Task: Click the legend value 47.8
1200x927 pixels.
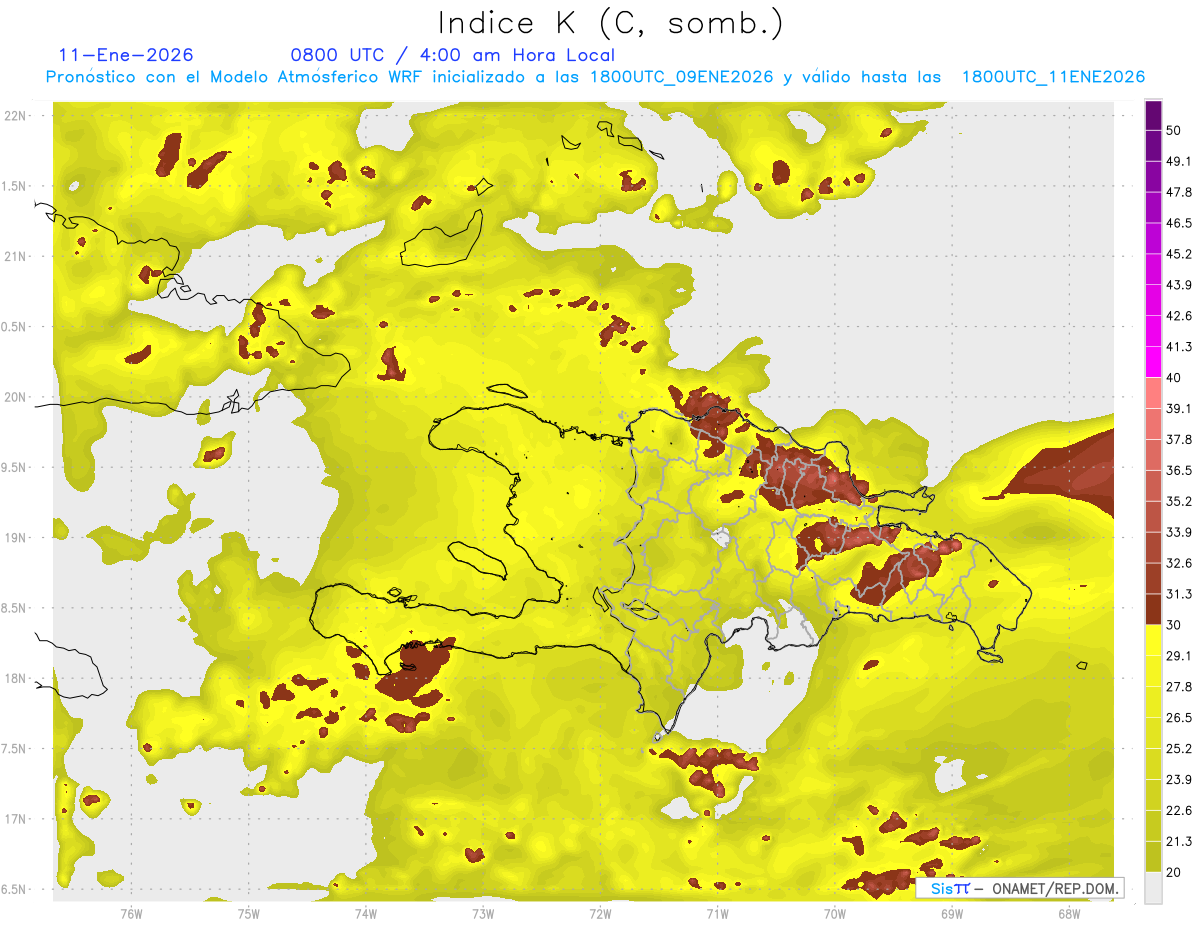Action: tap(1179, 192)
